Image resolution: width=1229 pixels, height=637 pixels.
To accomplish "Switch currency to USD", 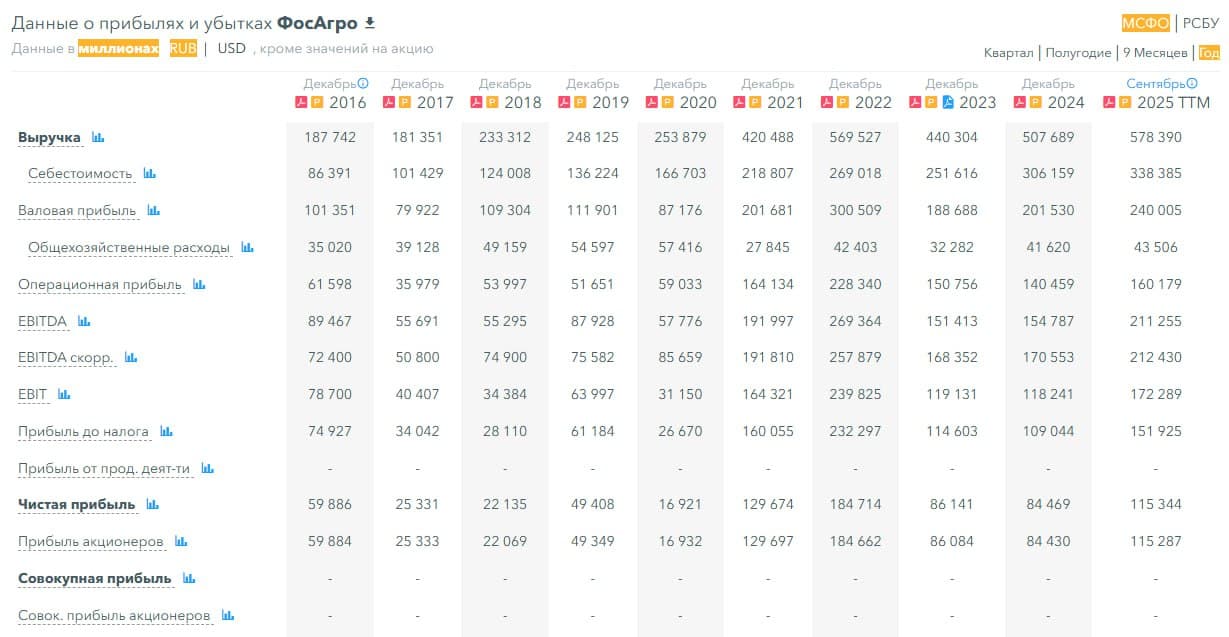I will (231, 48).
